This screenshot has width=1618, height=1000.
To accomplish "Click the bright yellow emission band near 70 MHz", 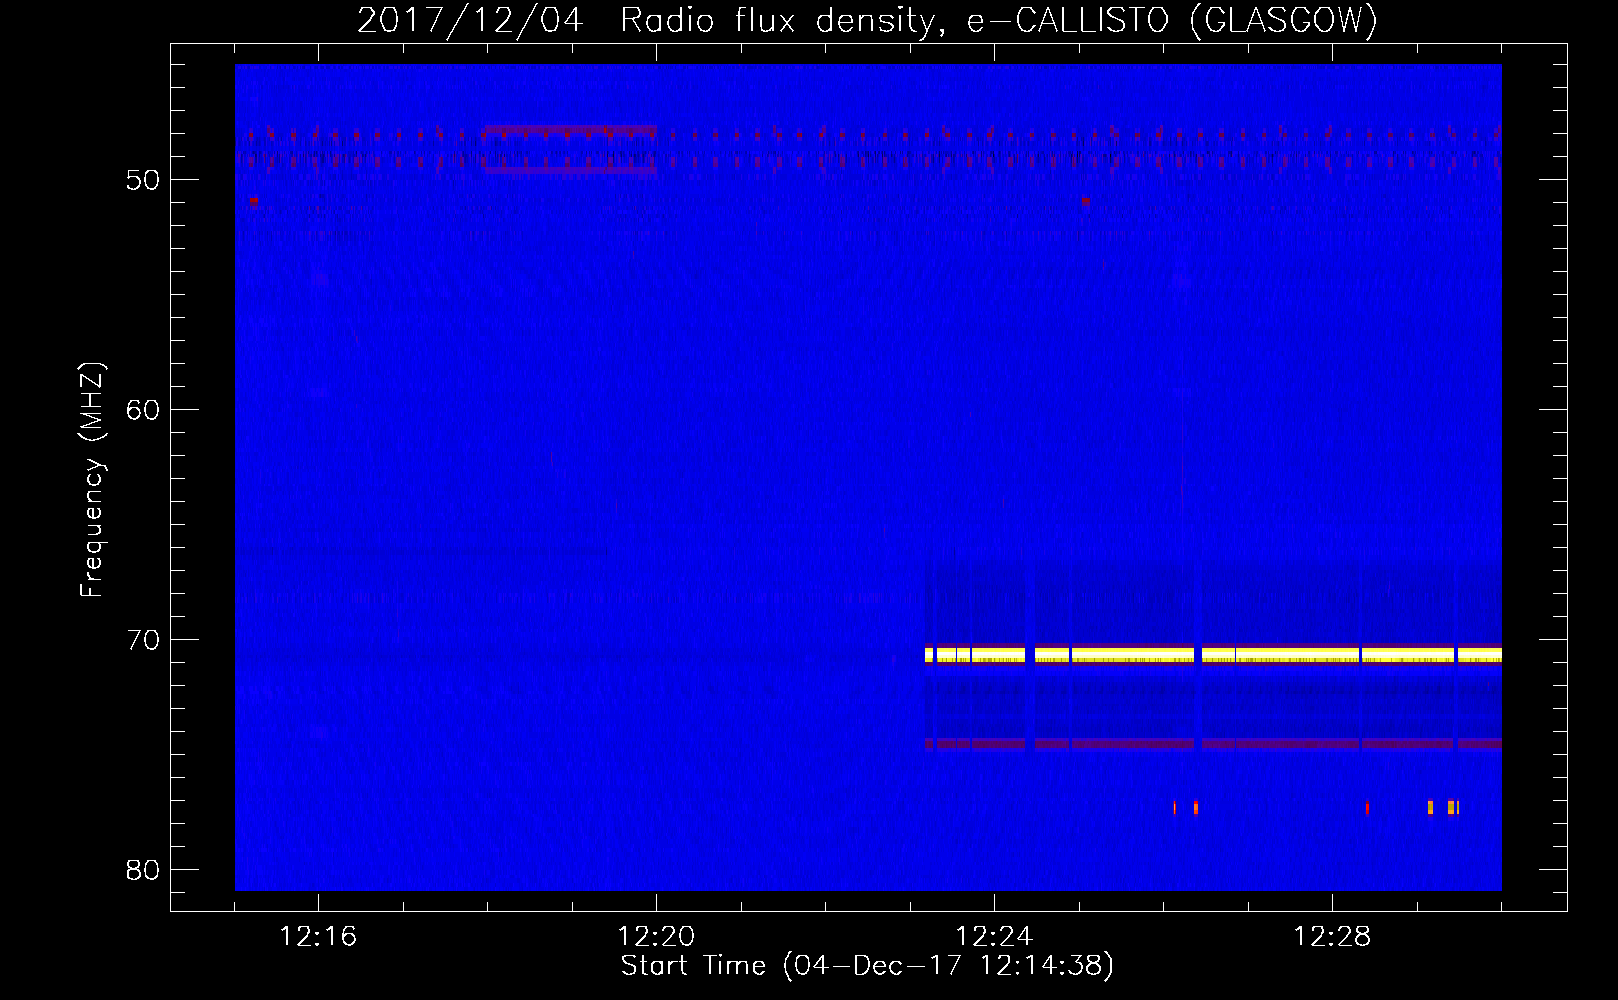I will click(1213, 655).
